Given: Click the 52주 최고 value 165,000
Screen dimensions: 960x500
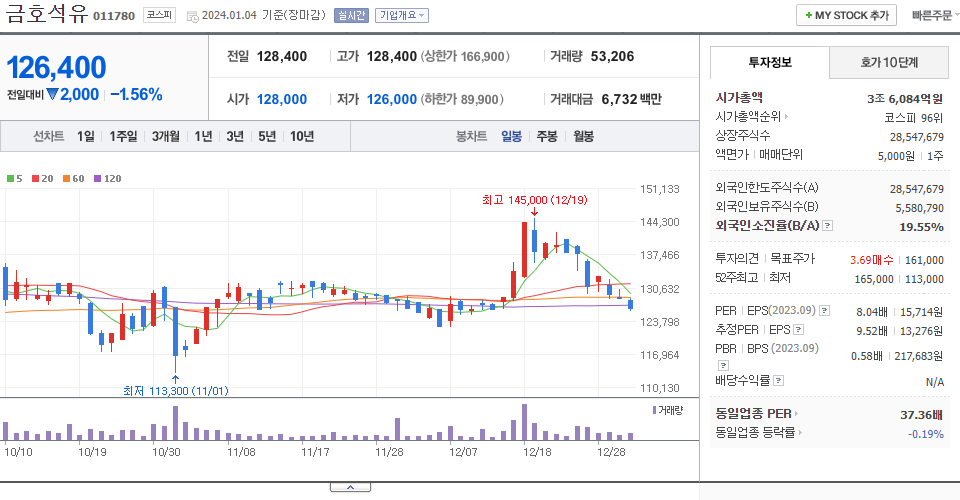Looking at the screenshot, I should point(874,279).
